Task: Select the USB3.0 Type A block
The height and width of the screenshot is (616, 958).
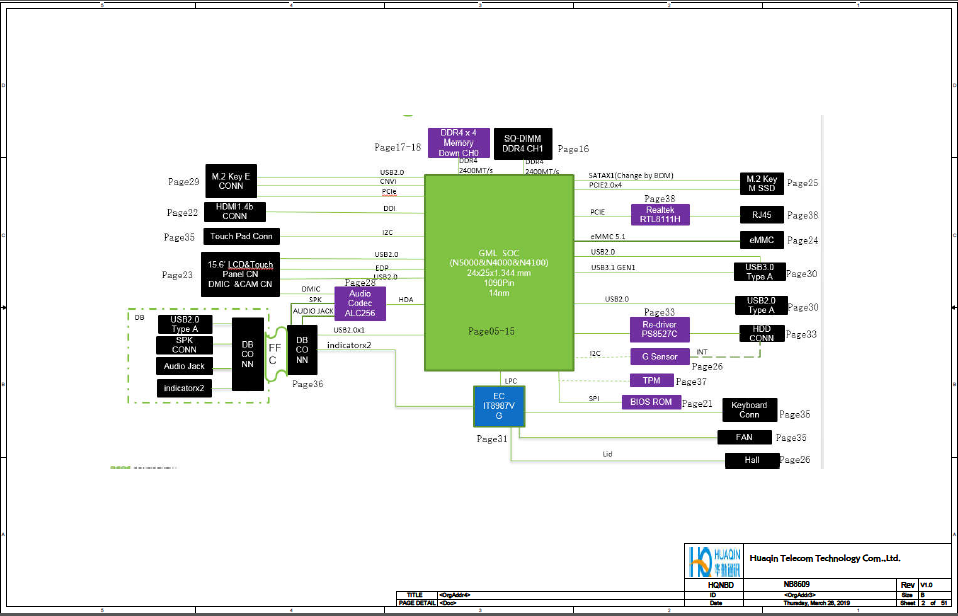Action: point(760,272)
